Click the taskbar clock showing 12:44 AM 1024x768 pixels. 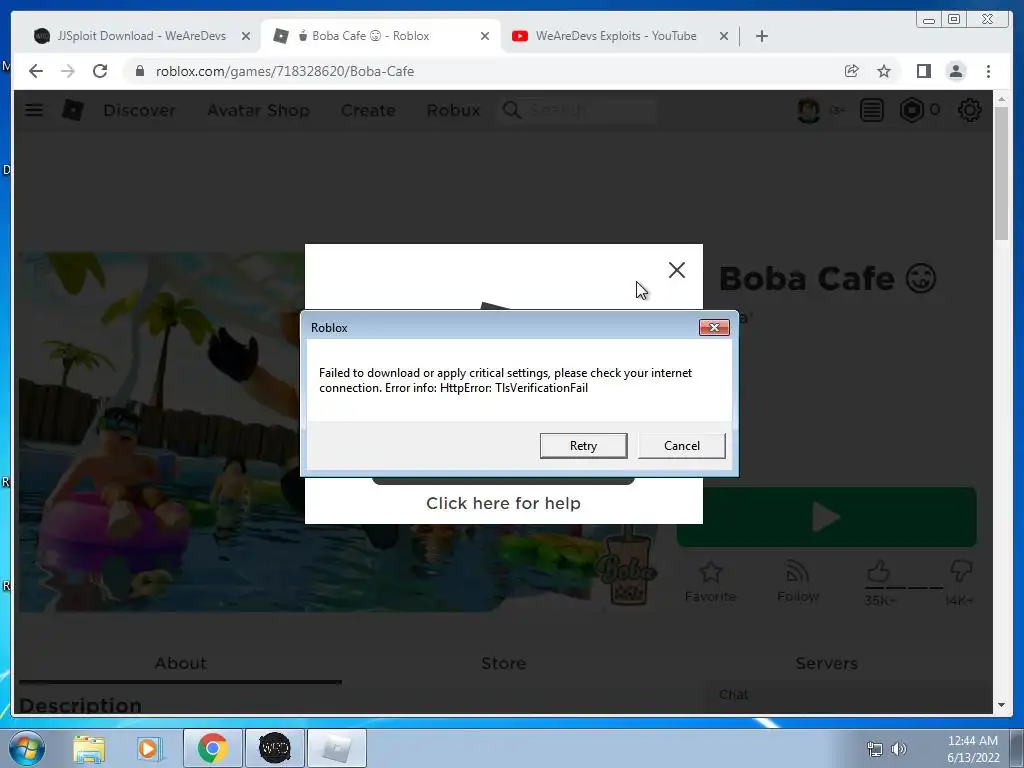tap(973, 749)
